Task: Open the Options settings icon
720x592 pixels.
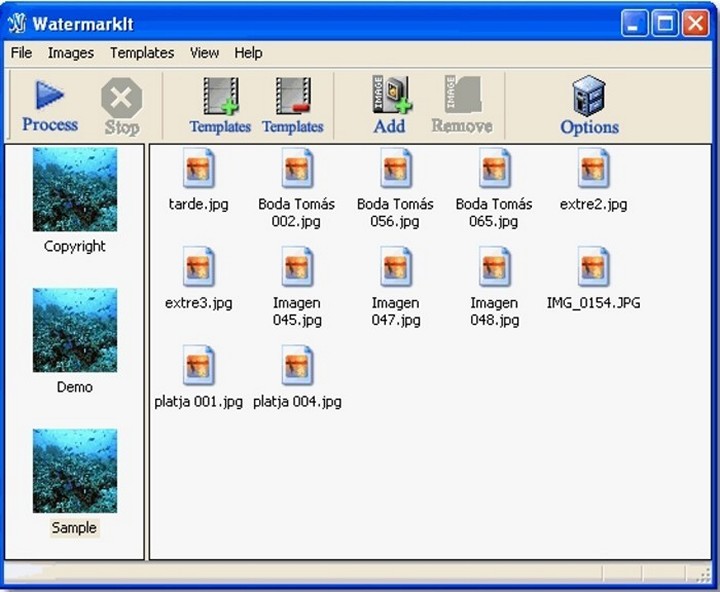Action: click(x=589, y=96)
